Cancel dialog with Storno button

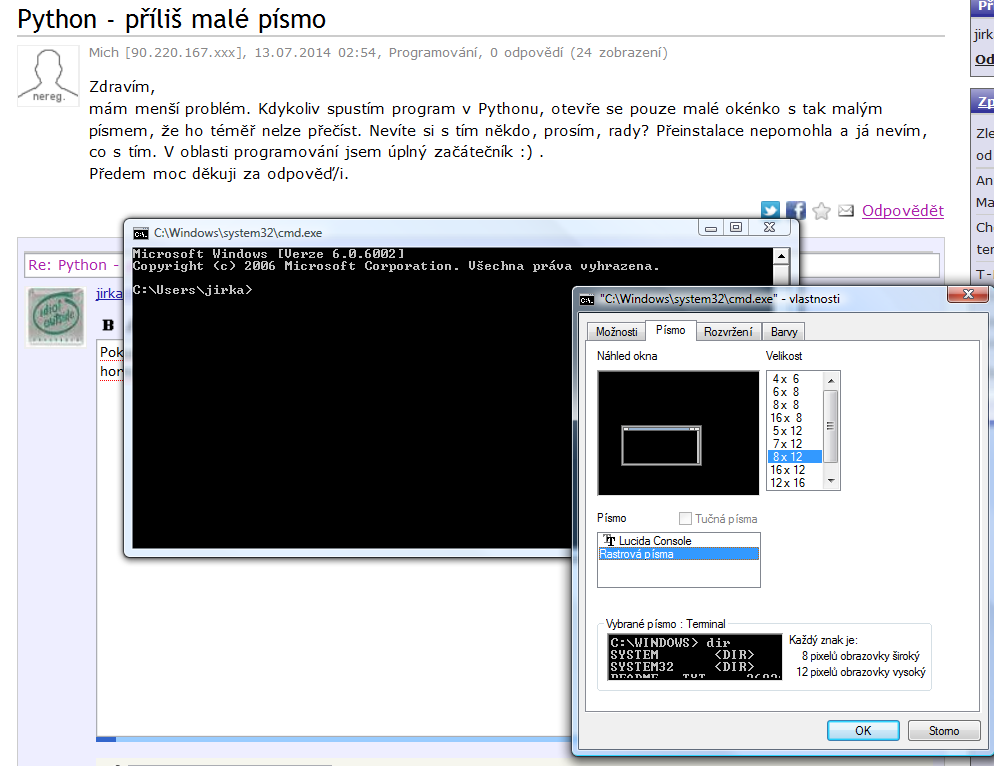[944, 730]
